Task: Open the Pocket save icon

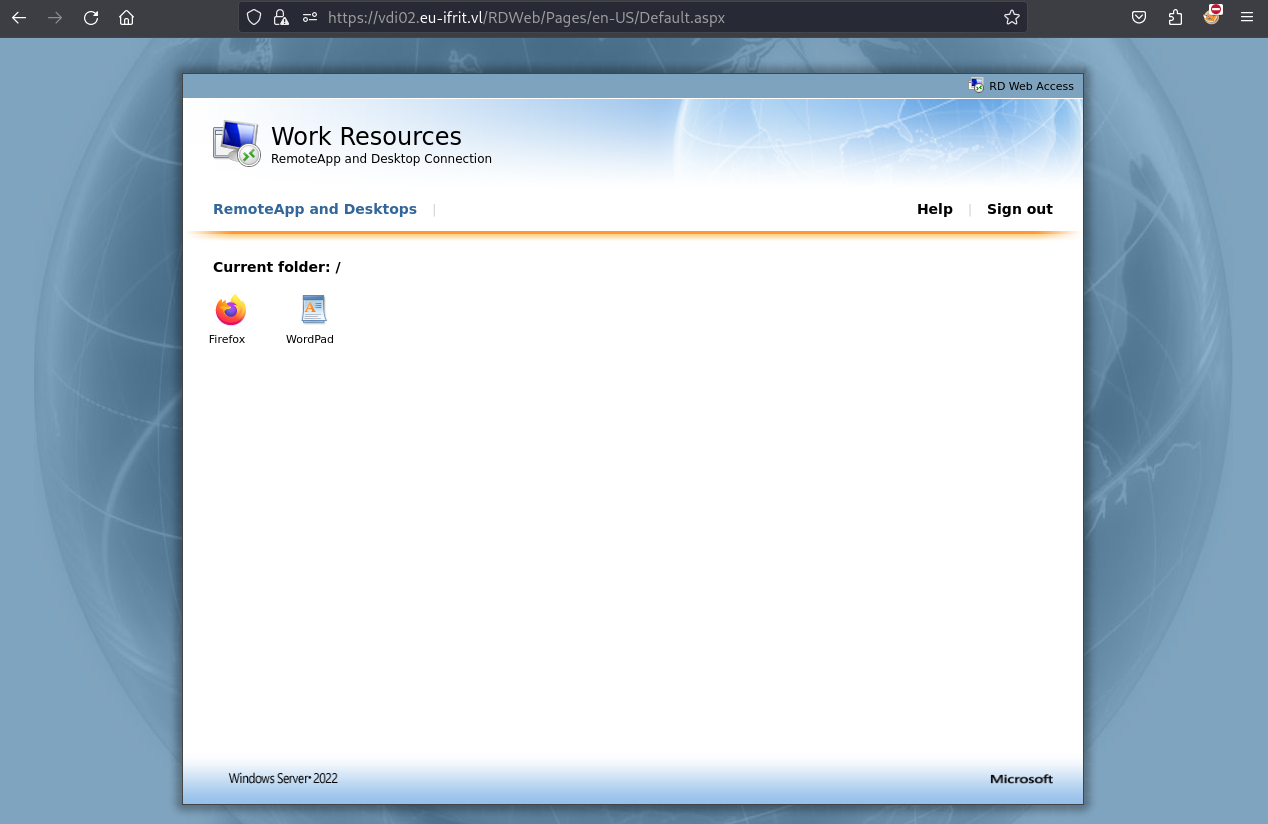Action: (1139, 17)
